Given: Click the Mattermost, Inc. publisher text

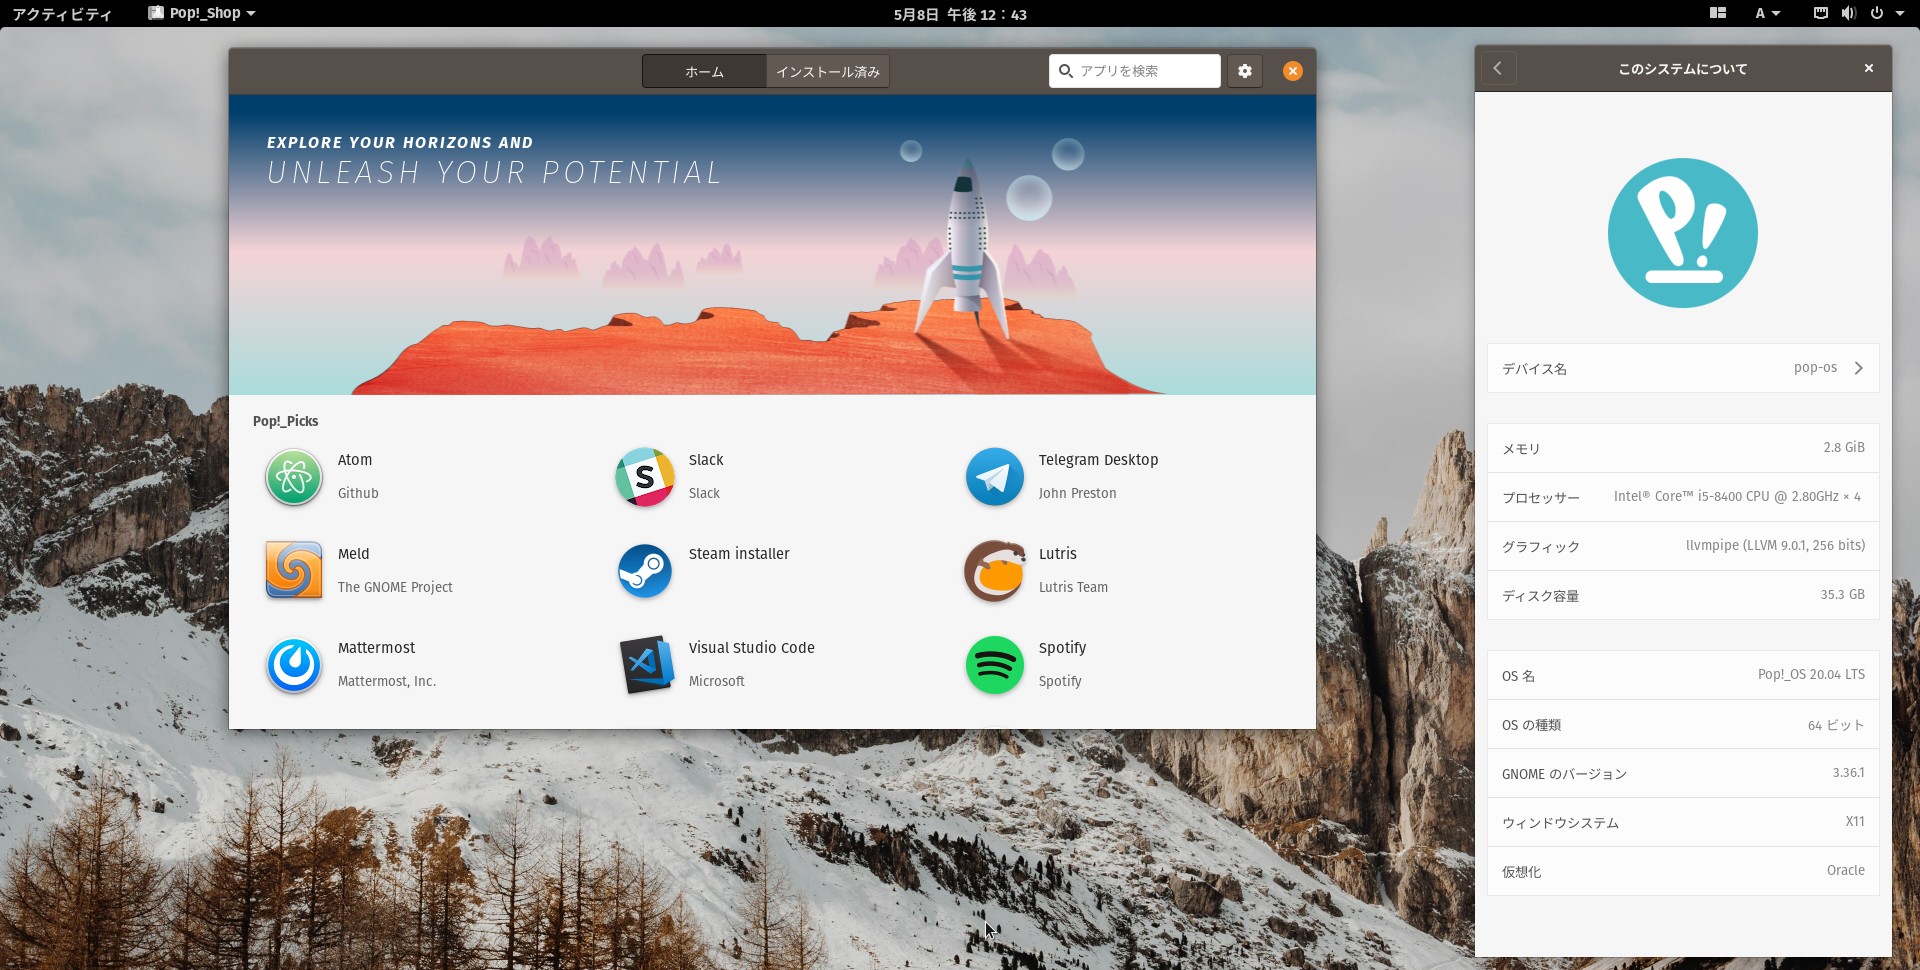Looking at the screenshot, I should coord(387,681).
